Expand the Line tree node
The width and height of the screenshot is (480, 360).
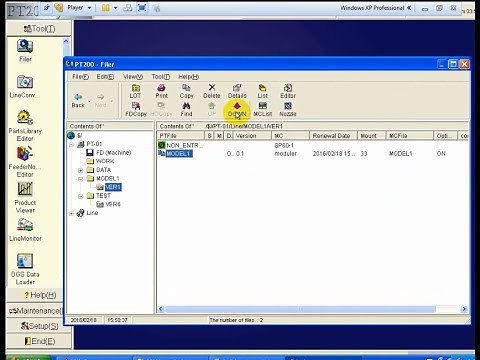(71, 213)
